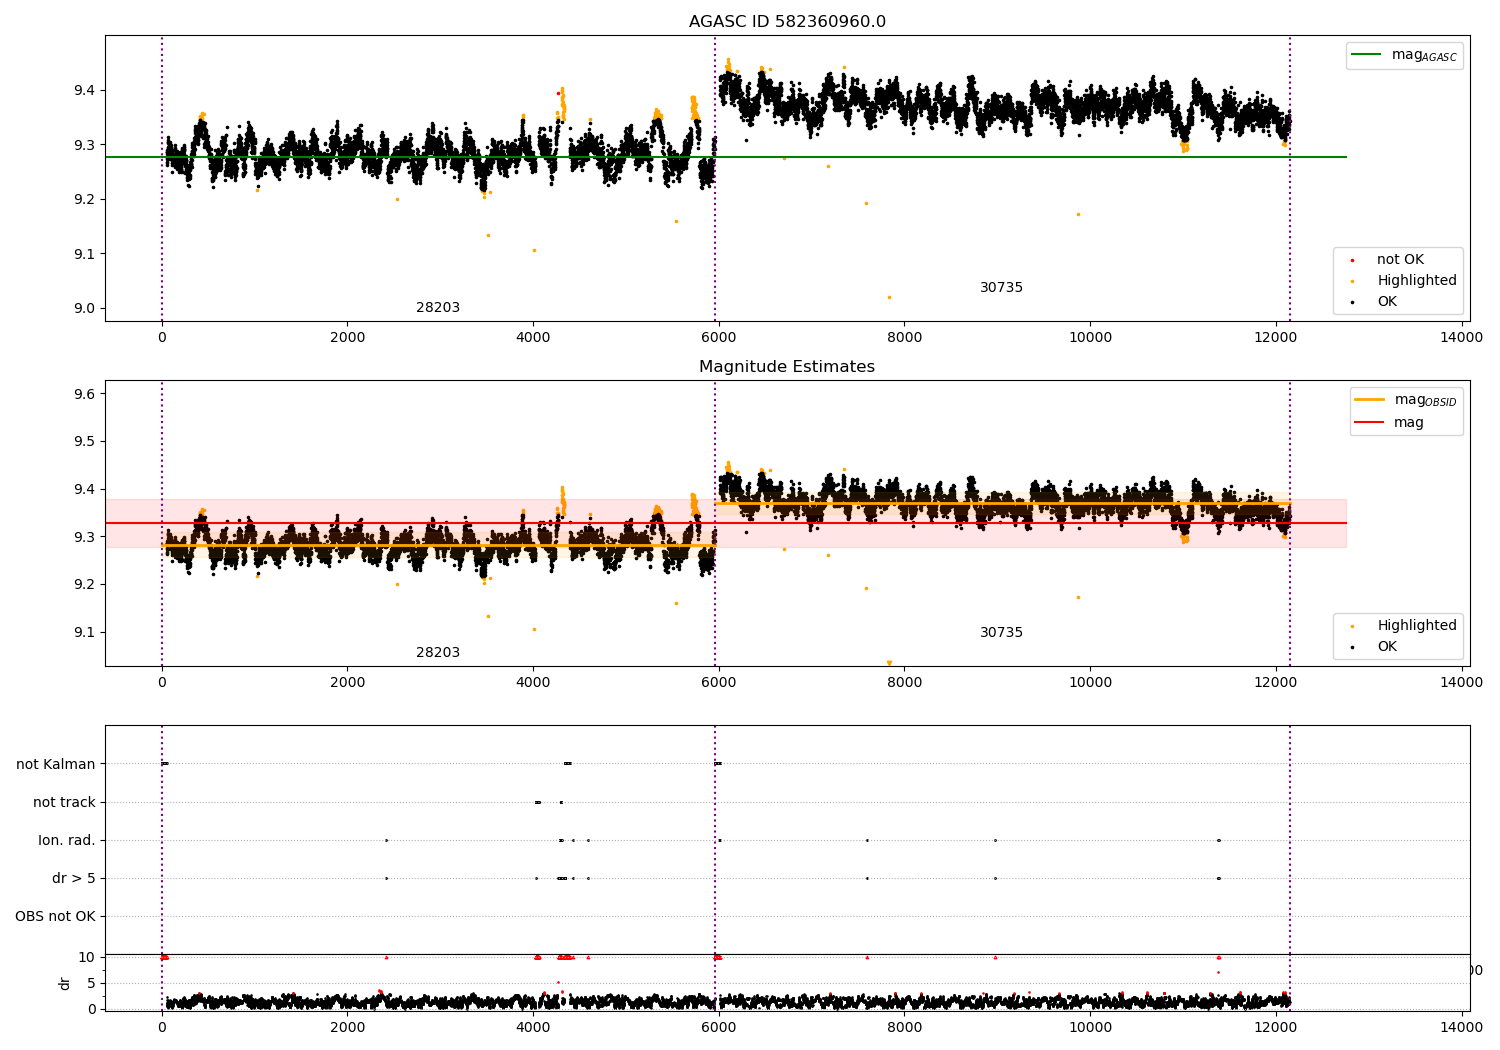
Task: Click the '6000' x-tick under the bottom plot
Action: [x=718, y=1026]
